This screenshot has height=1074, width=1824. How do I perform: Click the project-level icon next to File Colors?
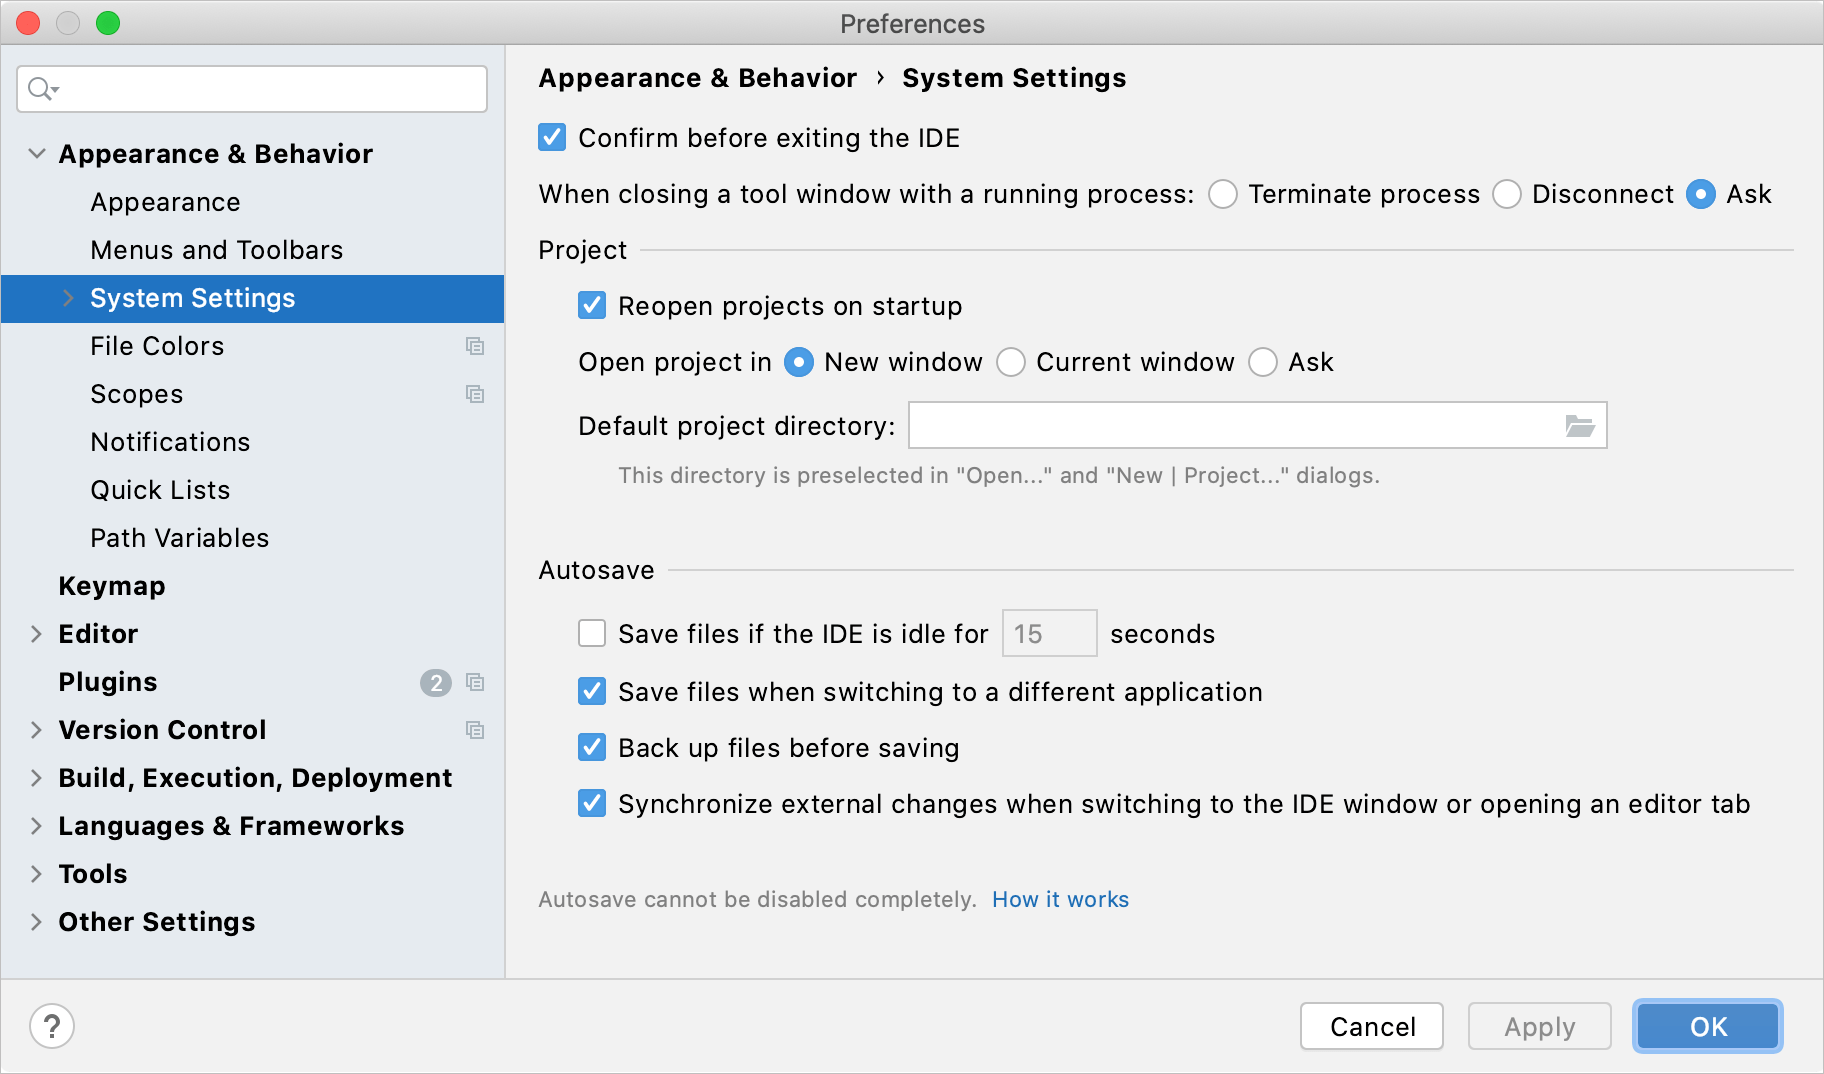coord(475,346)
